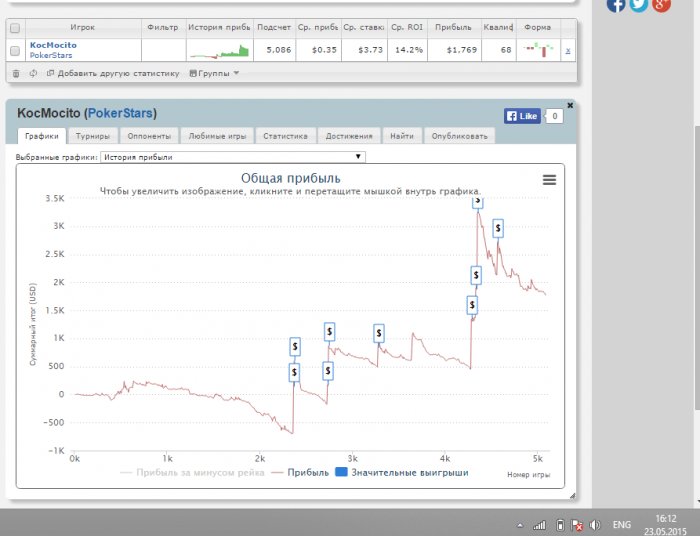Open the system tray hidden icons arrow
This screenshot has width=700, height=536.
[x=520, y=525]
